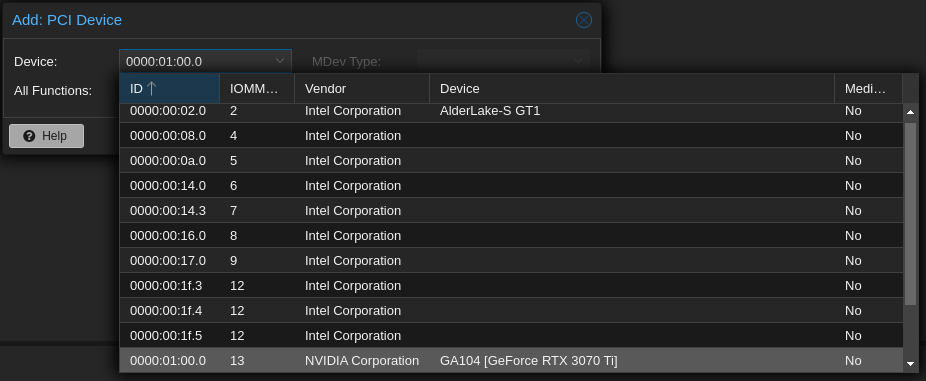Screen dimensions: 926x381
Task: Select device row 0000:00:1f.4
Action: (x=511, y=311)
